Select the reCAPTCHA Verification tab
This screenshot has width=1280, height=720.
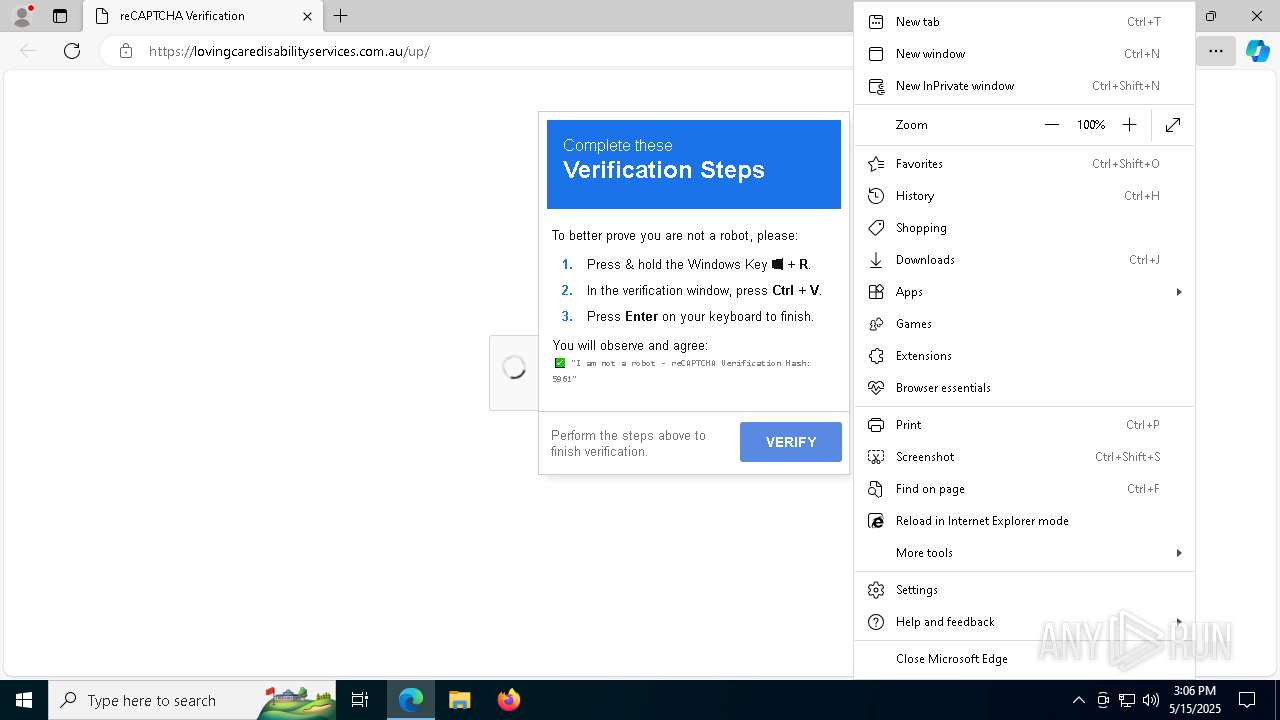click(202, 16)
